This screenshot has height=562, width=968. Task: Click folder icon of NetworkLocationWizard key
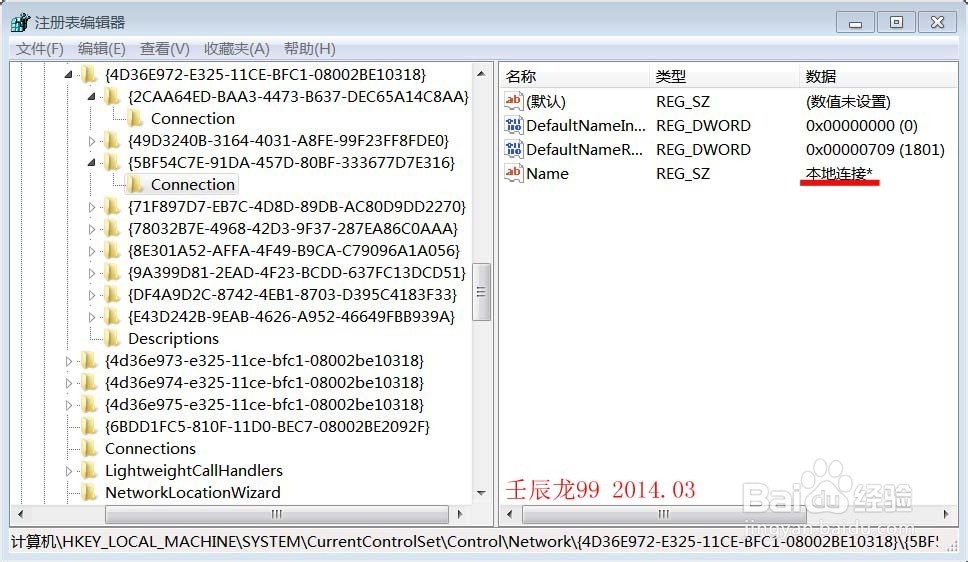click(x=90, y=493)
